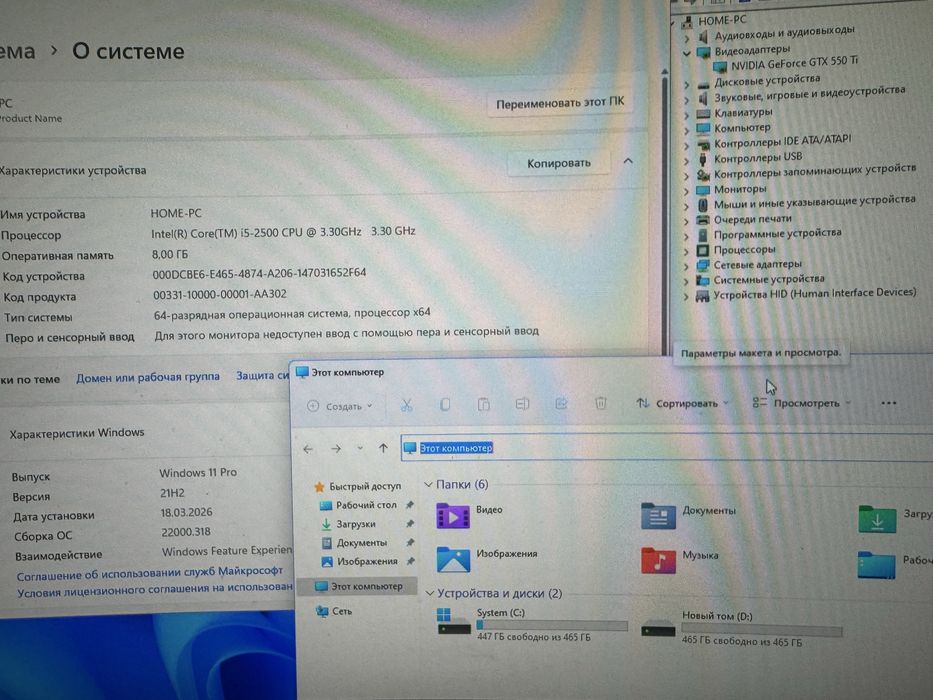Open the three-dots more options menu
933x700 pixels.
tap(888, 403)
